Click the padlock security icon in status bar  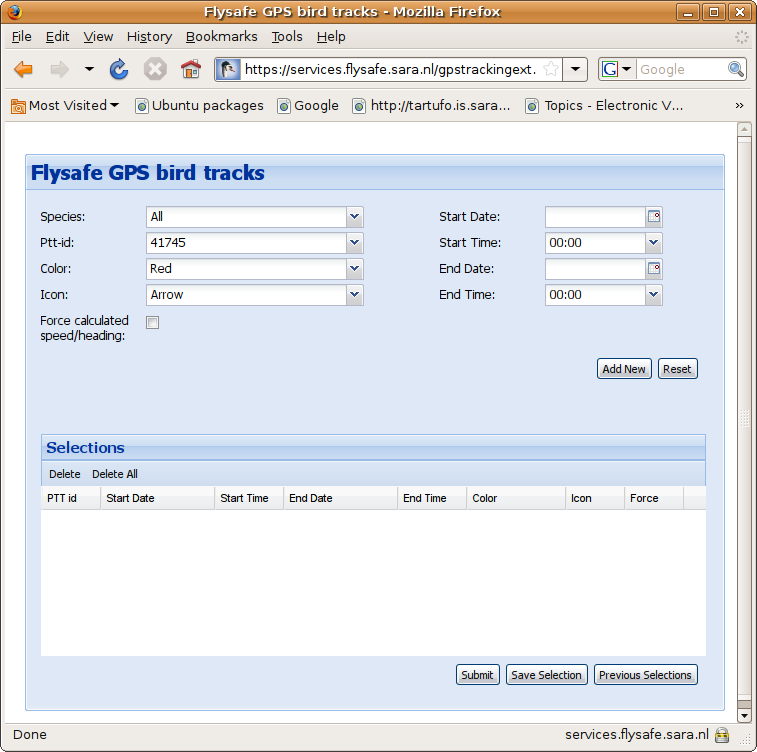721,735
